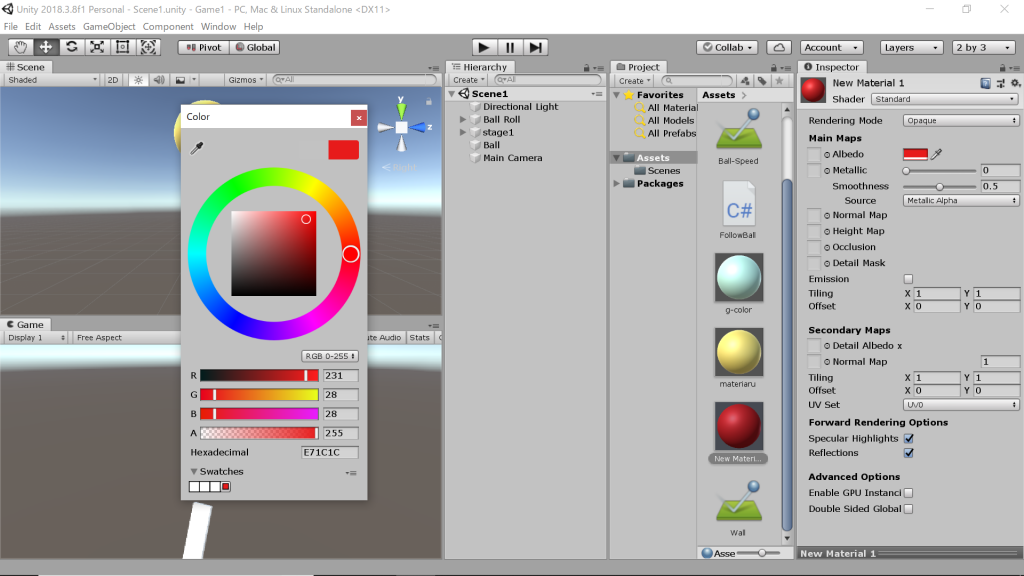Open the GameObject menu

tap(109, 27)
